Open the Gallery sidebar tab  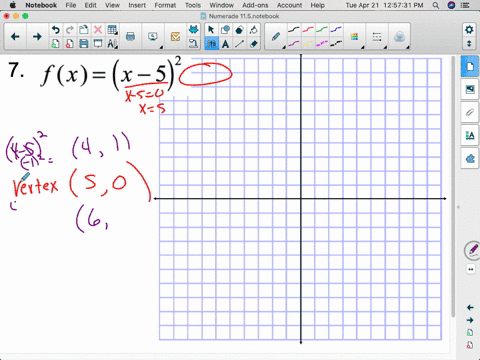click(x=470, y=89)
